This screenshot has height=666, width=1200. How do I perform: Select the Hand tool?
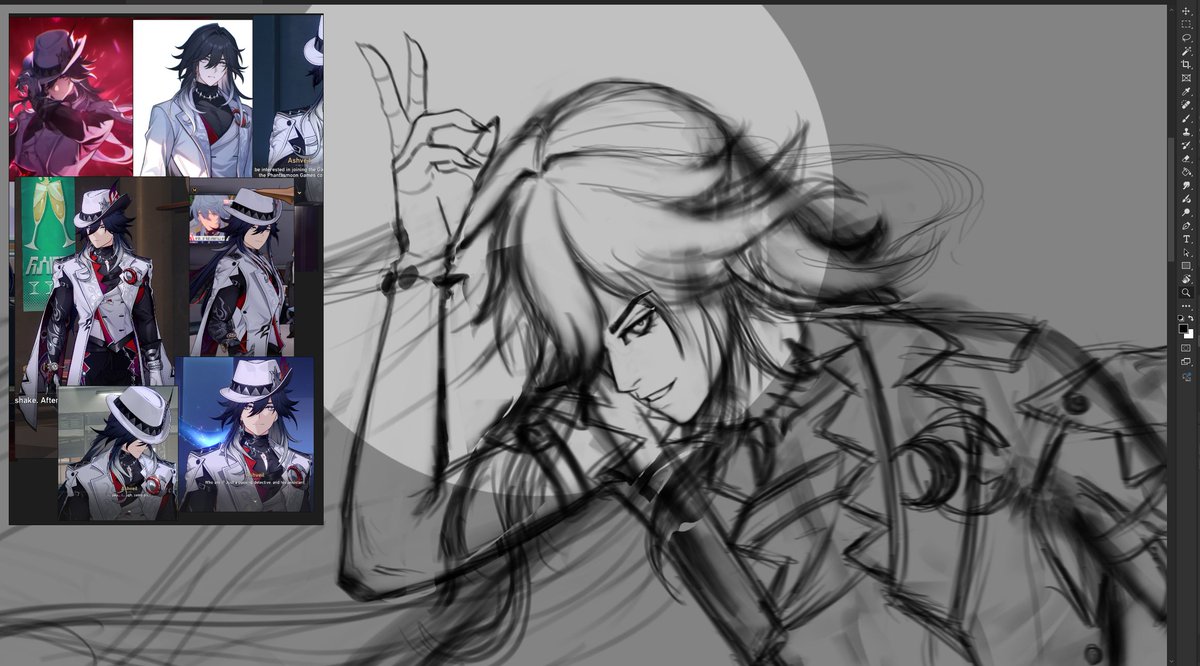coord(1186,279)
